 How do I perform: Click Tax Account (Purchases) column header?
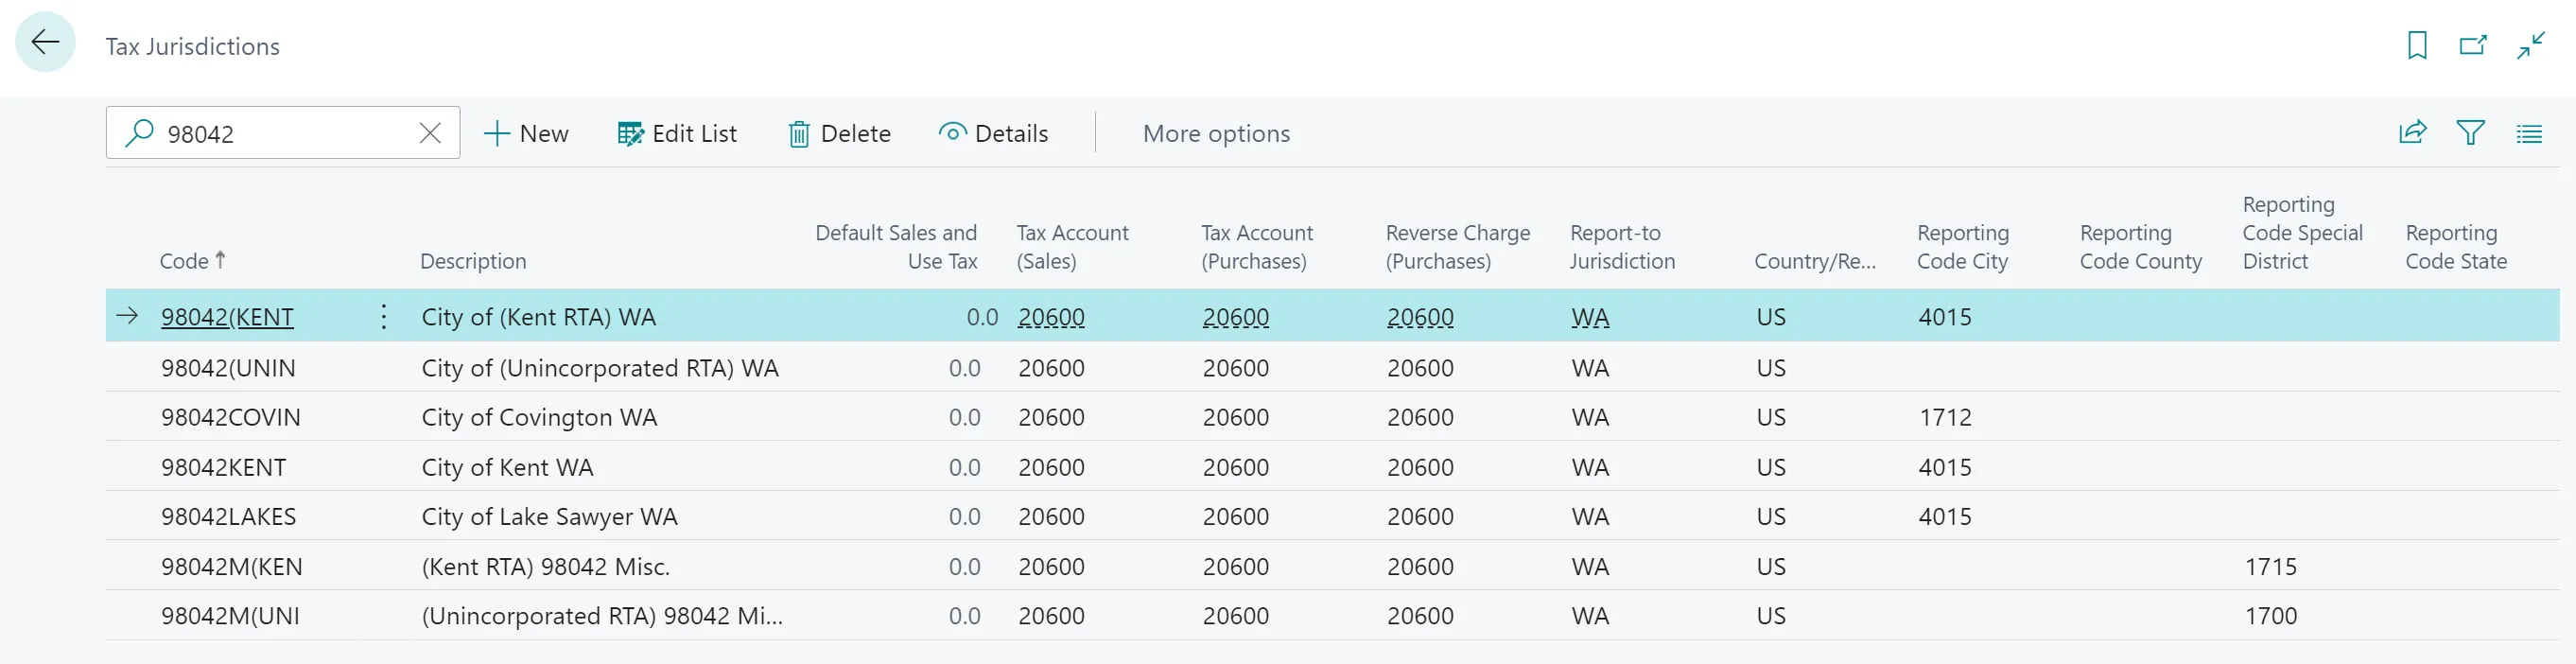[x=1257, y=247]
